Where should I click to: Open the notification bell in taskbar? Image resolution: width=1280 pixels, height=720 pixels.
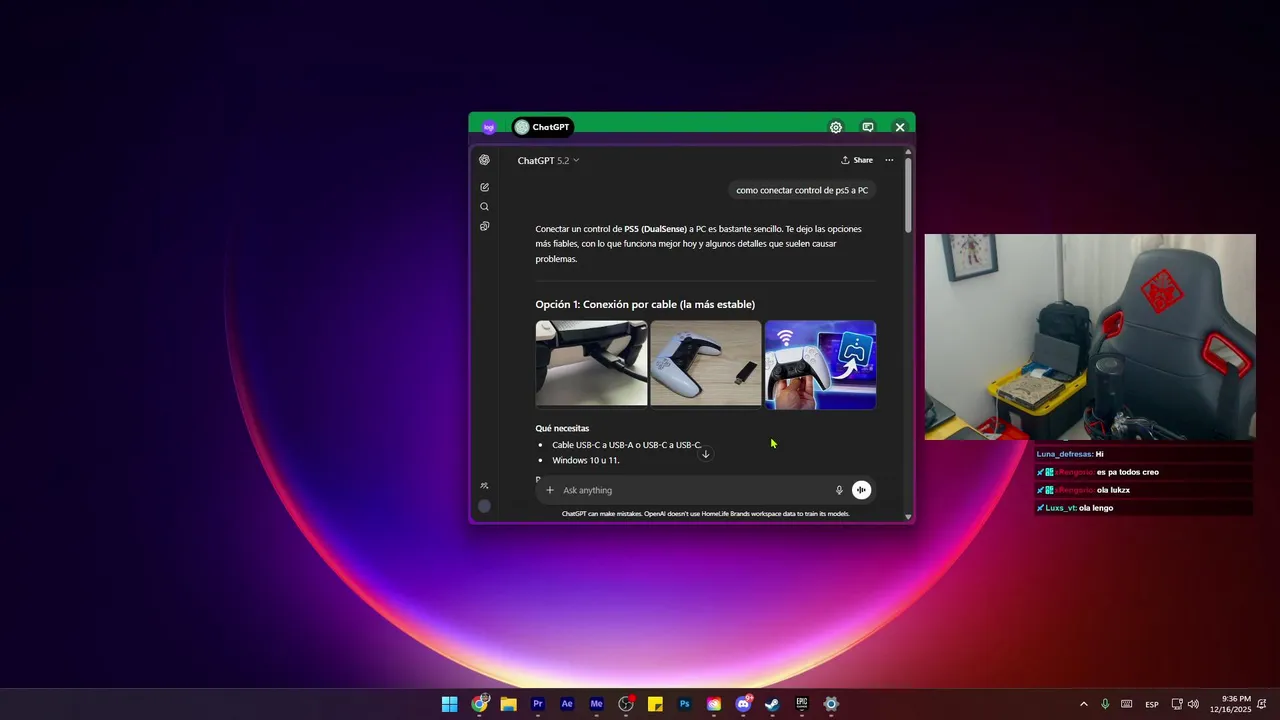(1262, 704)
